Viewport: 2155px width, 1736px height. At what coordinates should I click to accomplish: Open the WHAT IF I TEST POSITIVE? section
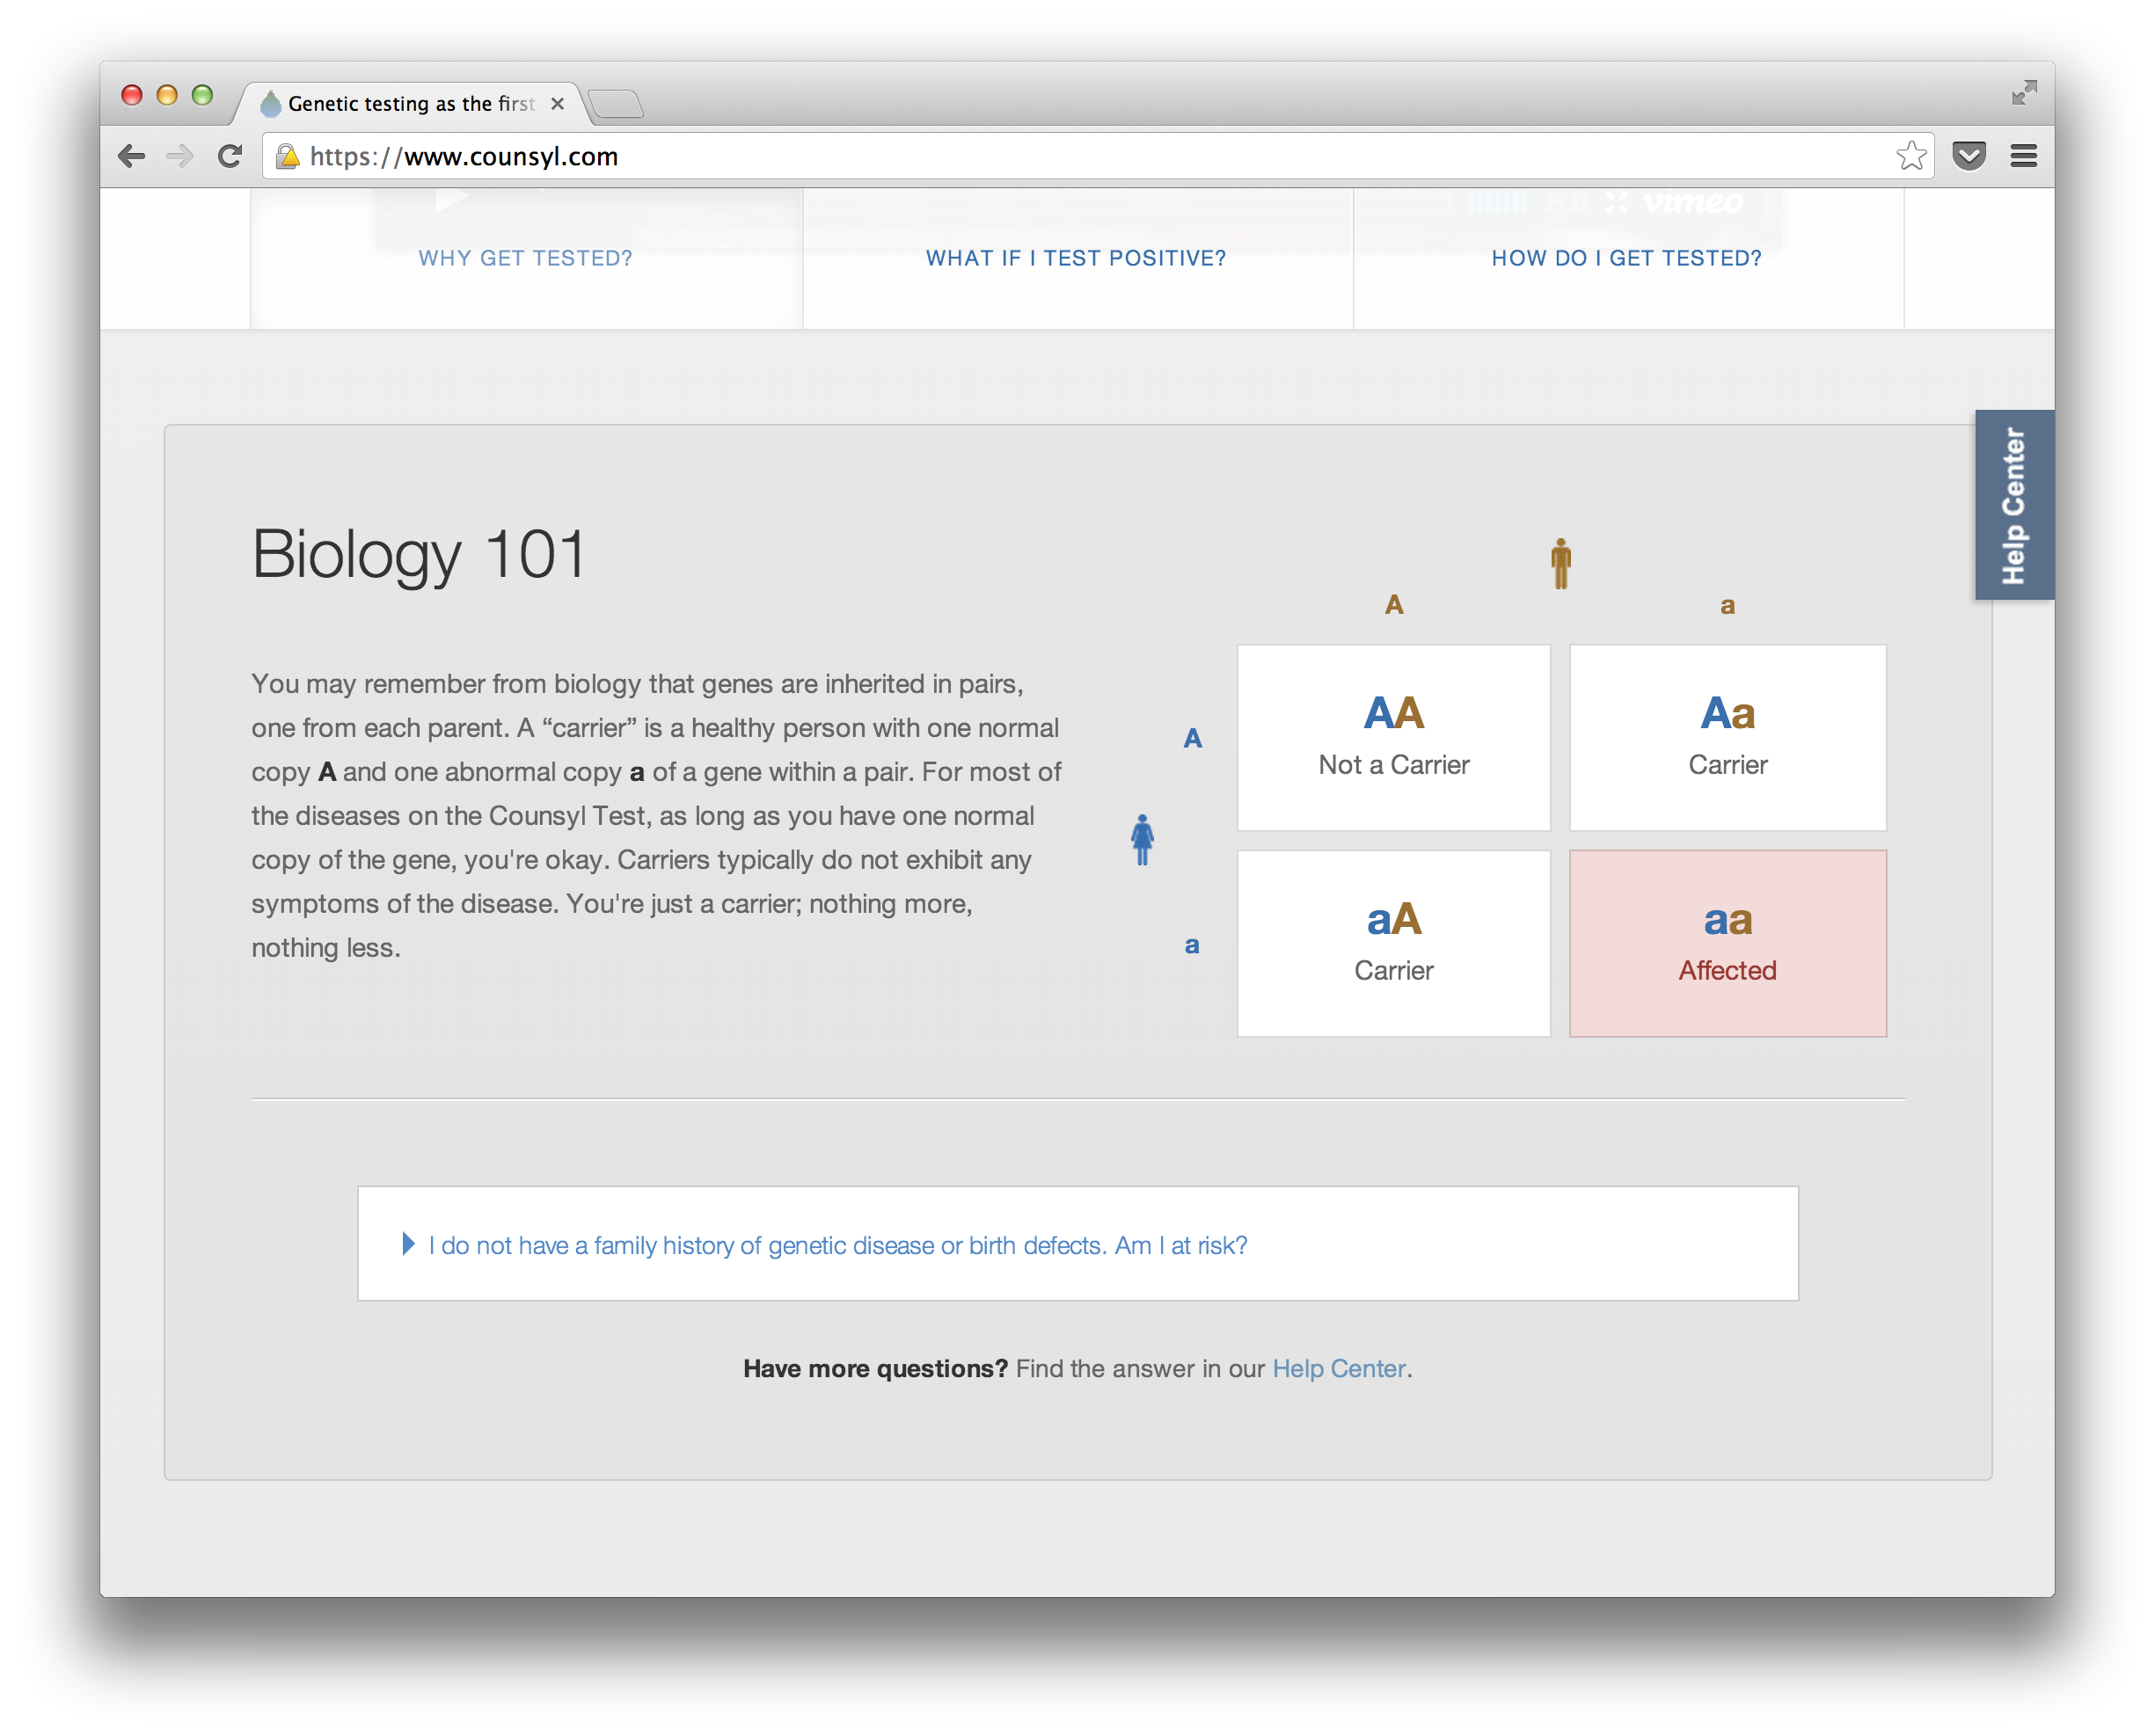coord(1076,258)
